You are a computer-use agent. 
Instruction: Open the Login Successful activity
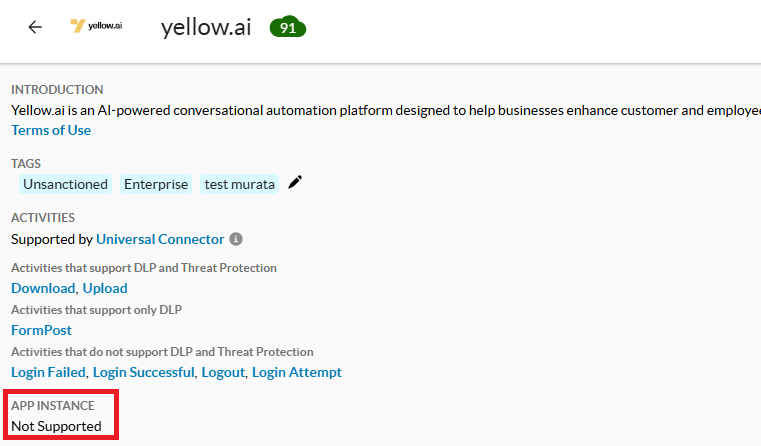tap(144, 372)
